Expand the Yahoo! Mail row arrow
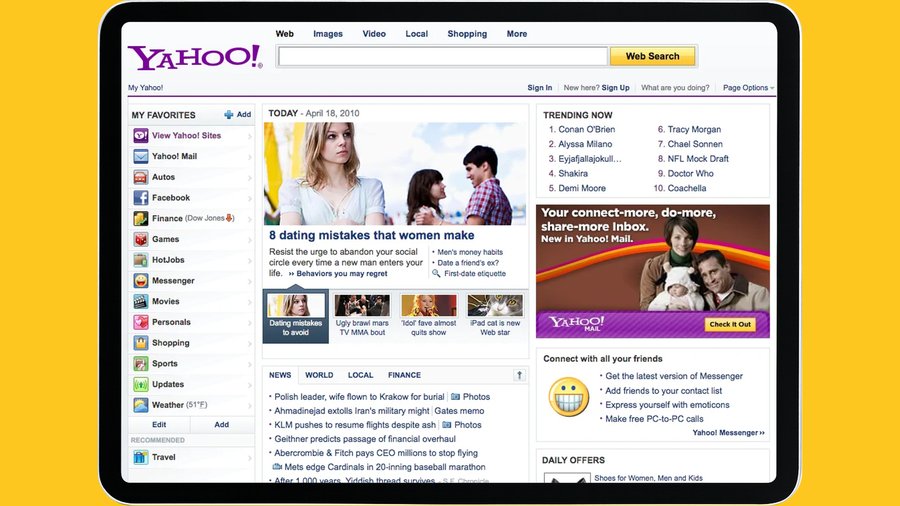 click(250, 157)
